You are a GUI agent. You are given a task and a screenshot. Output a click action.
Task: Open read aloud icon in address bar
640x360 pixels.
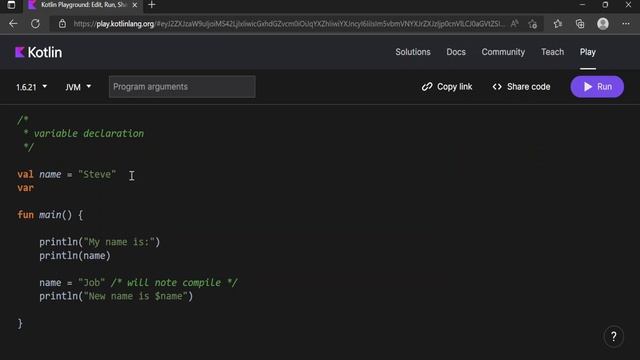(x=514, y=24)
